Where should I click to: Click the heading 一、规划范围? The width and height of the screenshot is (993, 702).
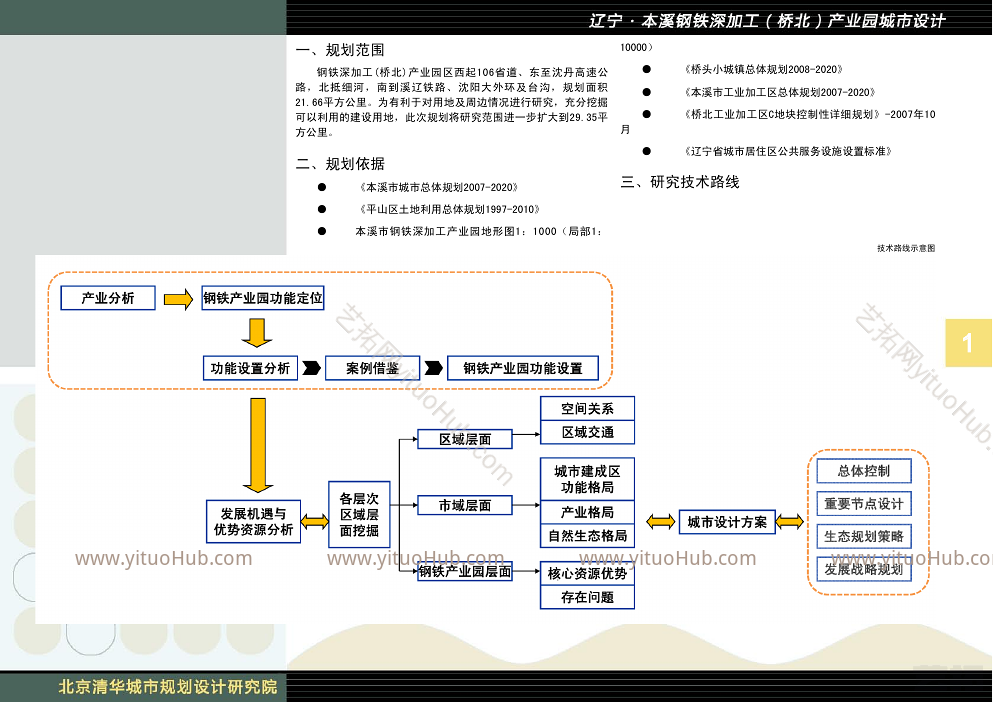coord(340,50)
